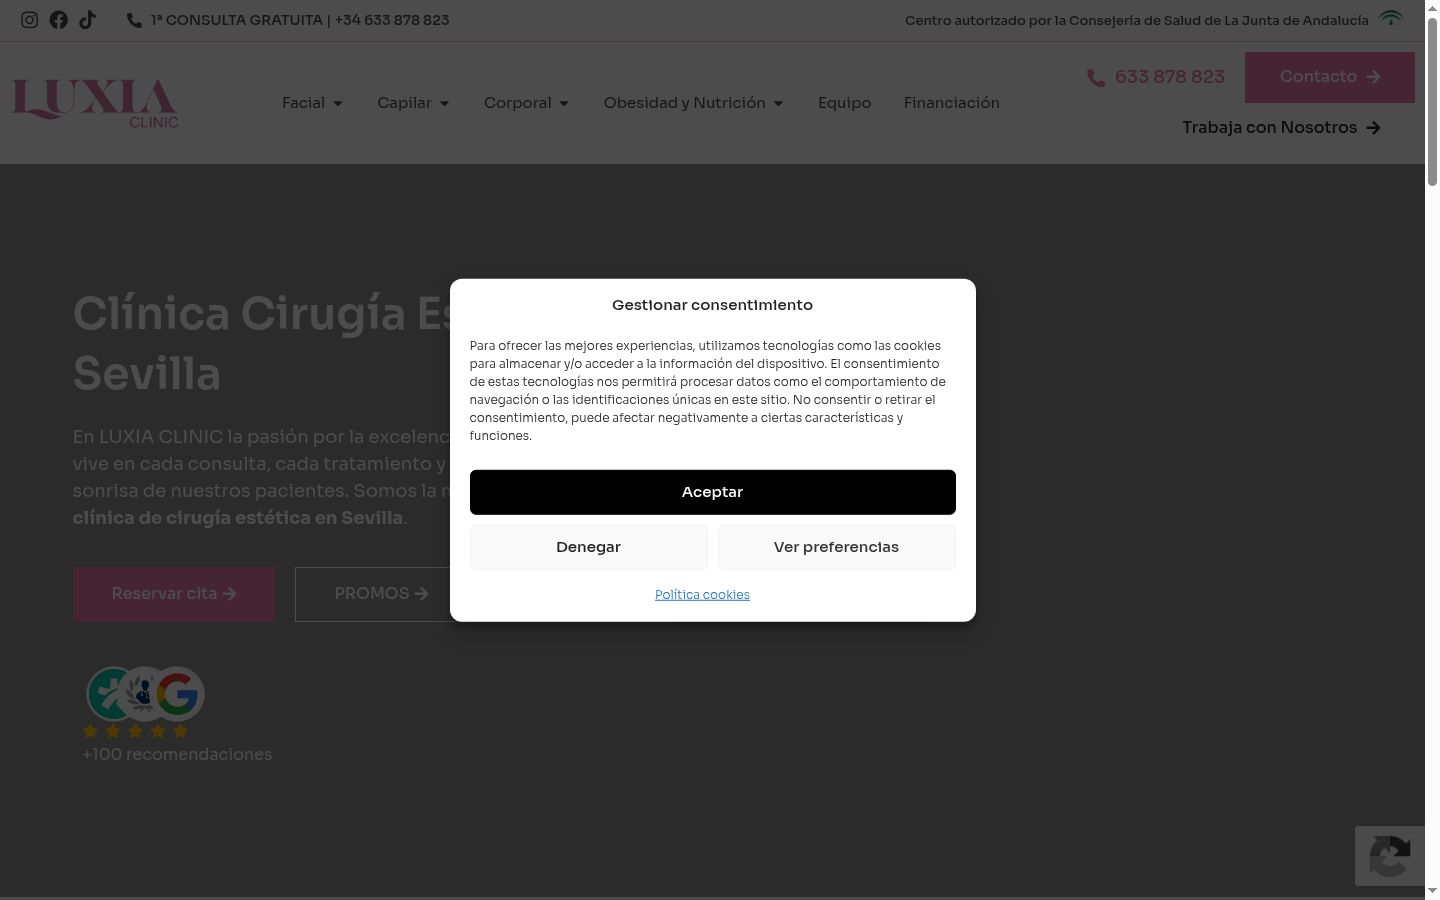
Task: Open the Equipo menu item
Action: (x=845, y=103)
